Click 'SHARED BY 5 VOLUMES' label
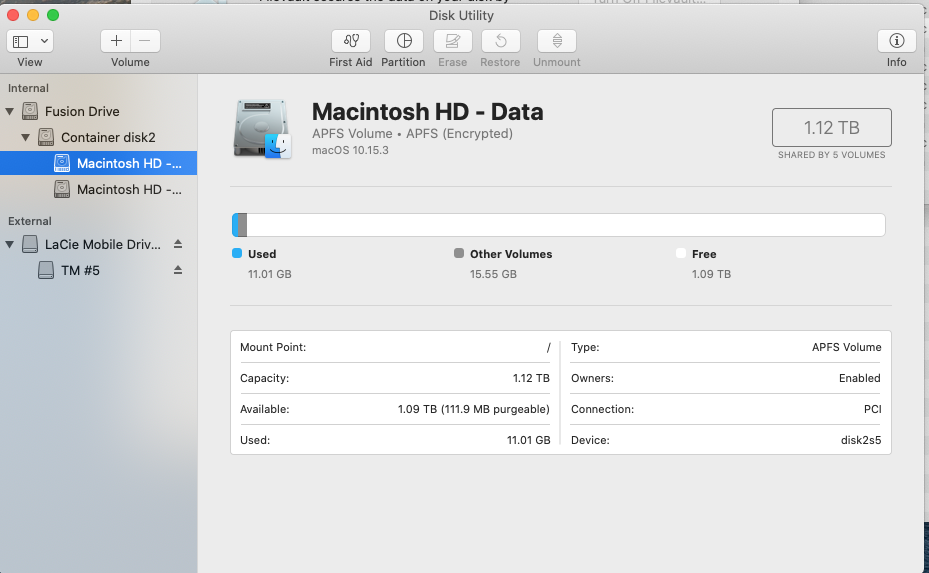The height and width of the screenshot is (573, 929). pyautogui.click(x=831, y=155)
